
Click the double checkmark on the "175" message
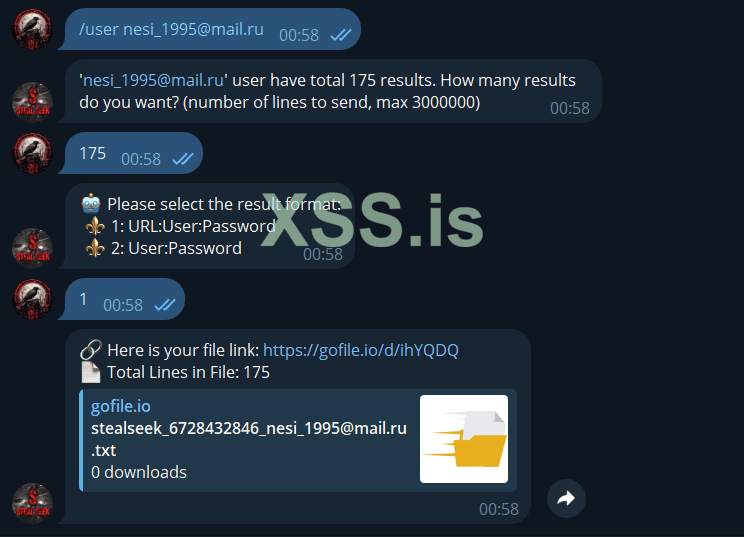tap(182, 159)
